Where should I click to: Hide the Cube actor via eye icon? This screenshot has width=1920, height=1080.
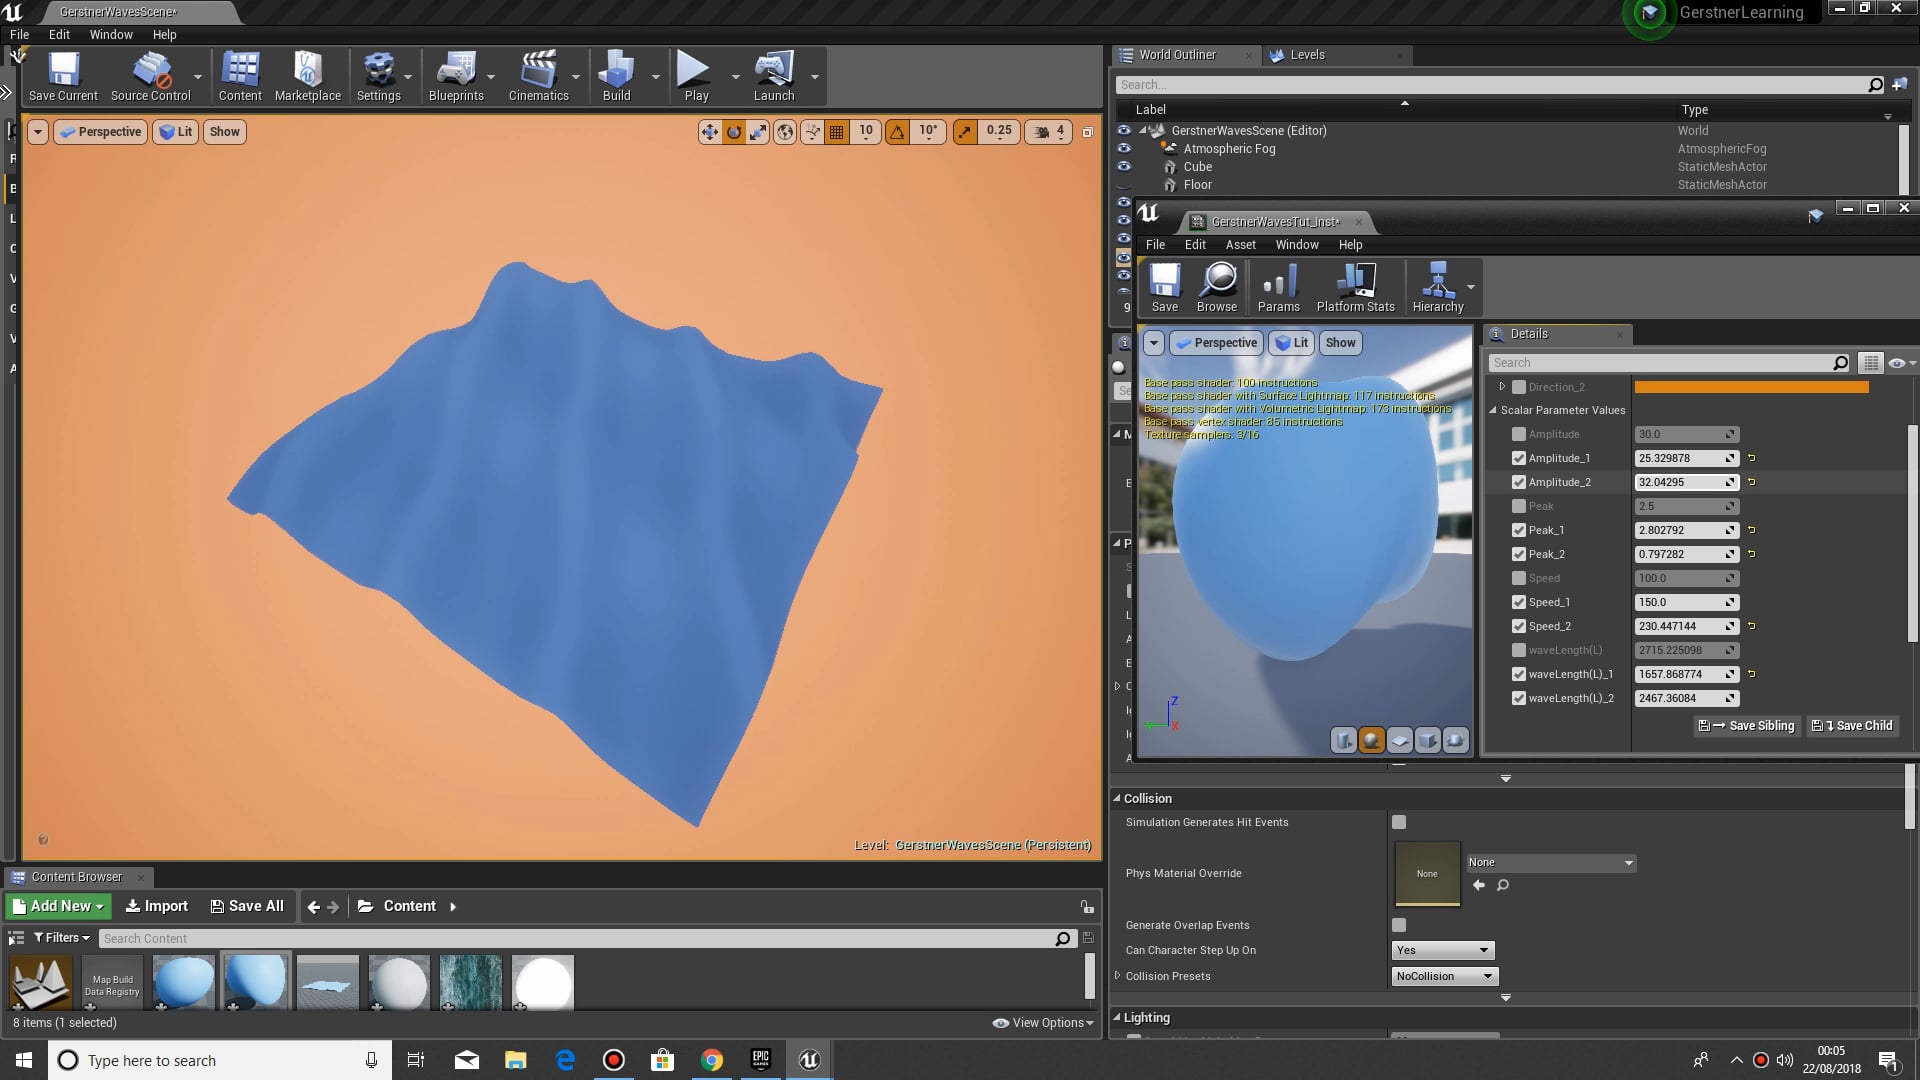pos(1124,166)
